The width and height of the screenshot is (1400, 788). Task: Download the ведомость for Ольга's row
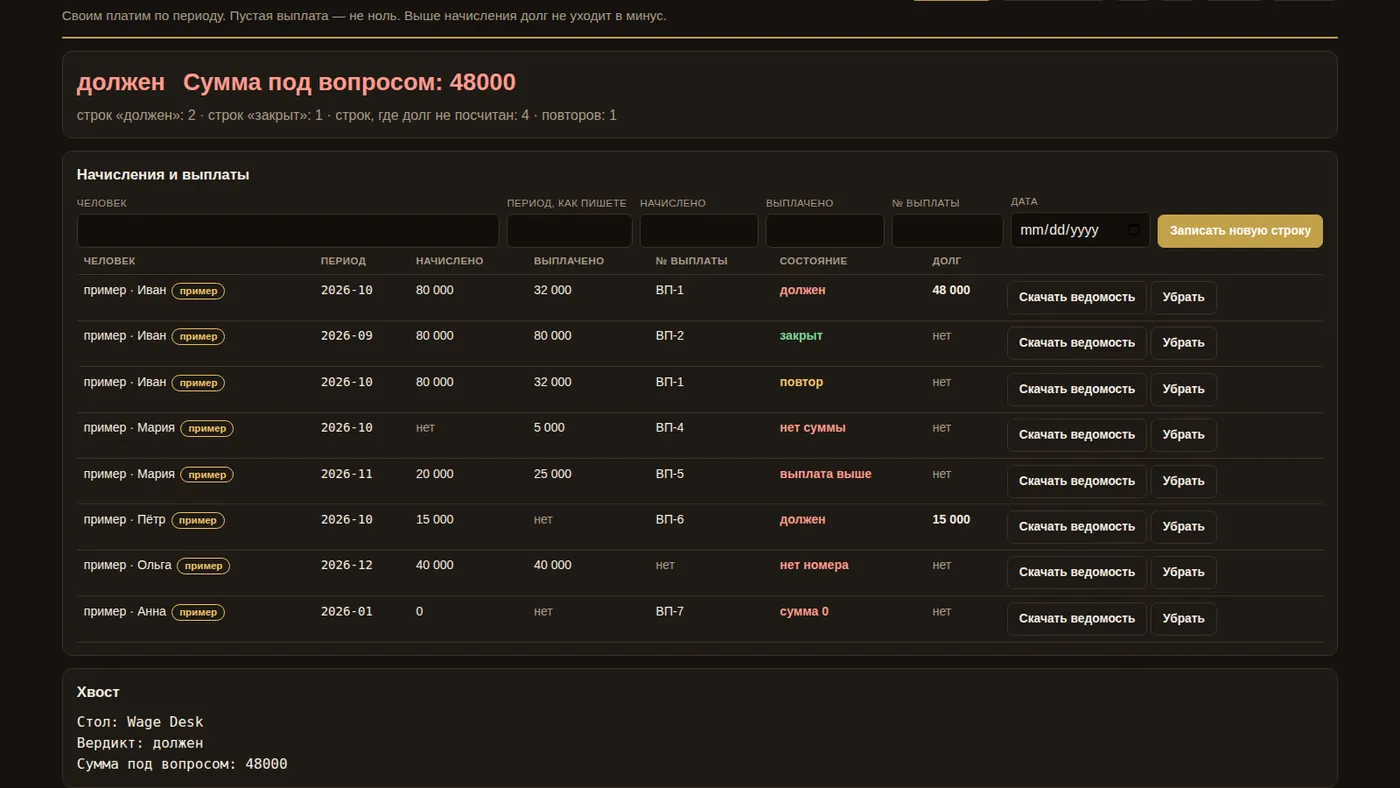click(1077, 572)
